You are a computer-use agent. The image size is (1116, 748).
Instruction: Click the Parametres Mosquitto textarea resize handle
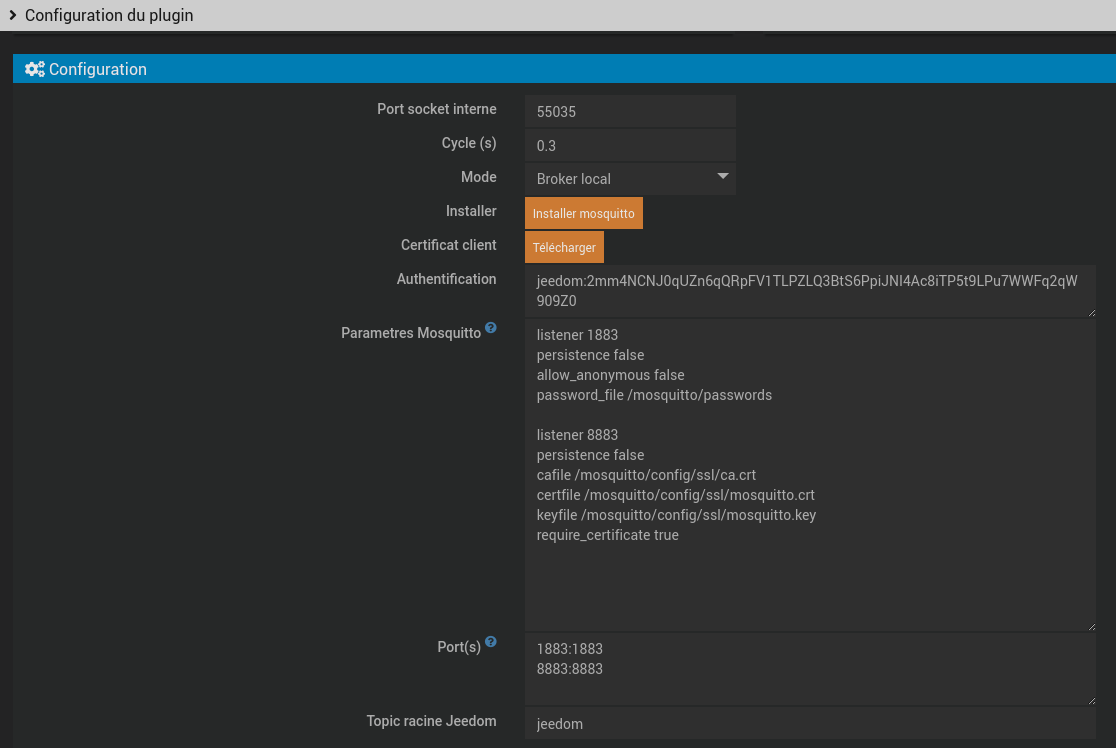1092,626
